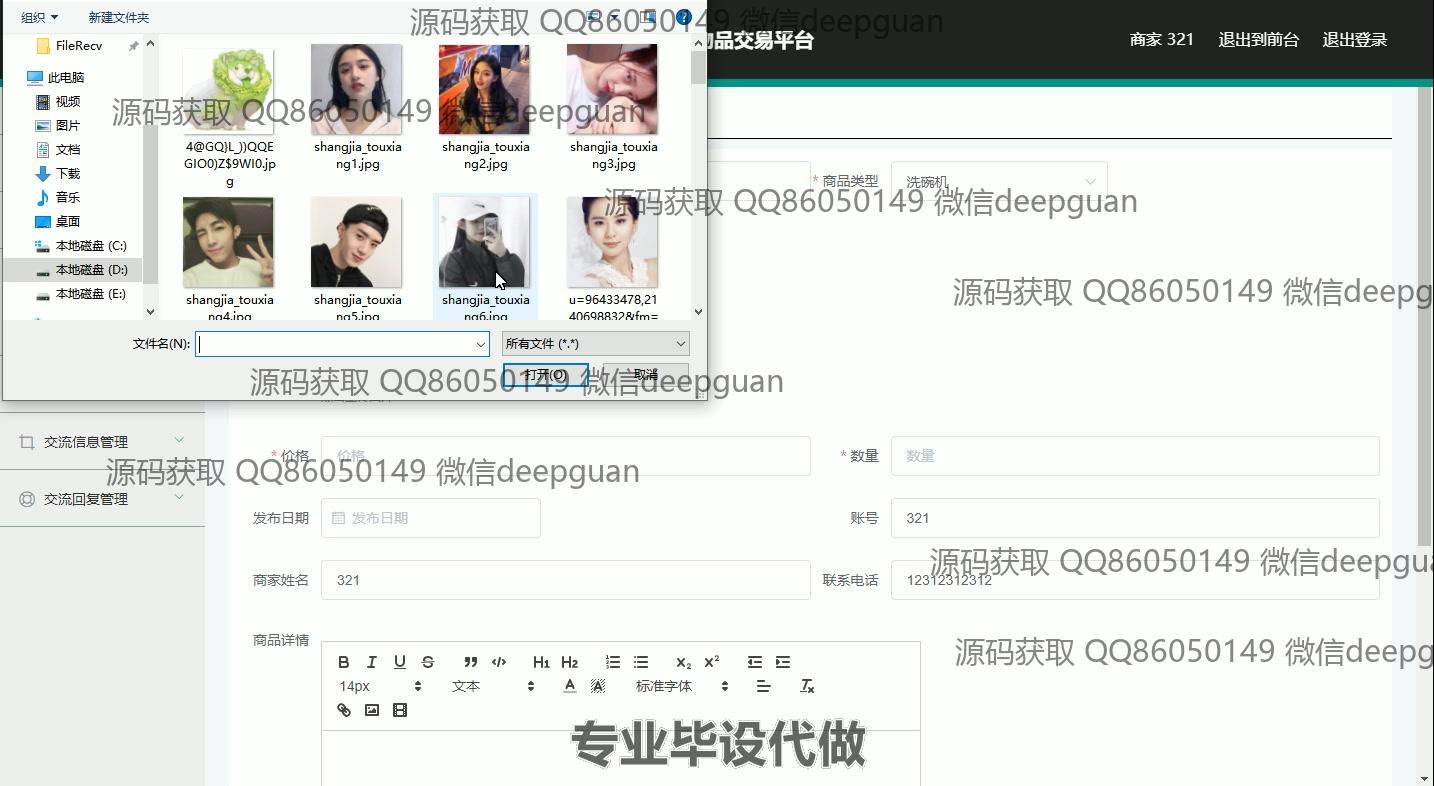The width and height of the screenshot is (1434, 786).
Task: Click the 退出登录 link
Action: [x=1354, y=40]
